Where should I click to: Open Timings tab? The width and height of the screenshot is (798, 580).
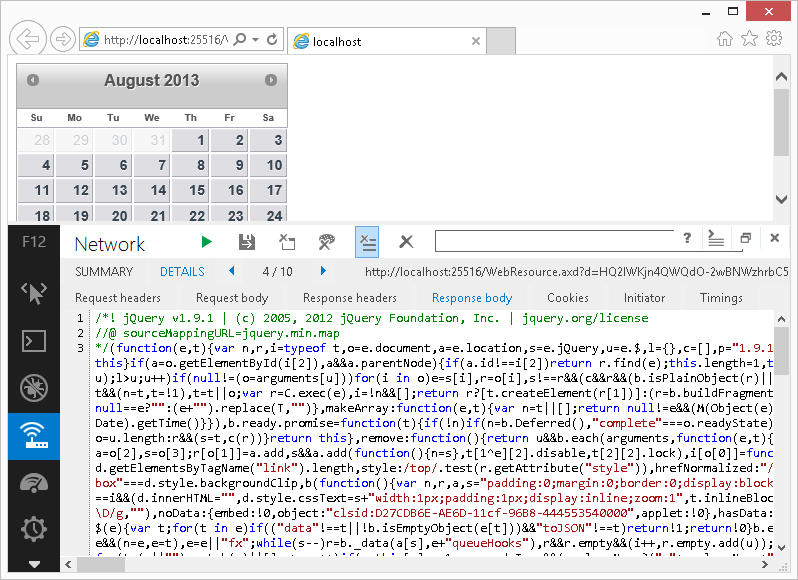pyautogui.click(x=721, y=298)
